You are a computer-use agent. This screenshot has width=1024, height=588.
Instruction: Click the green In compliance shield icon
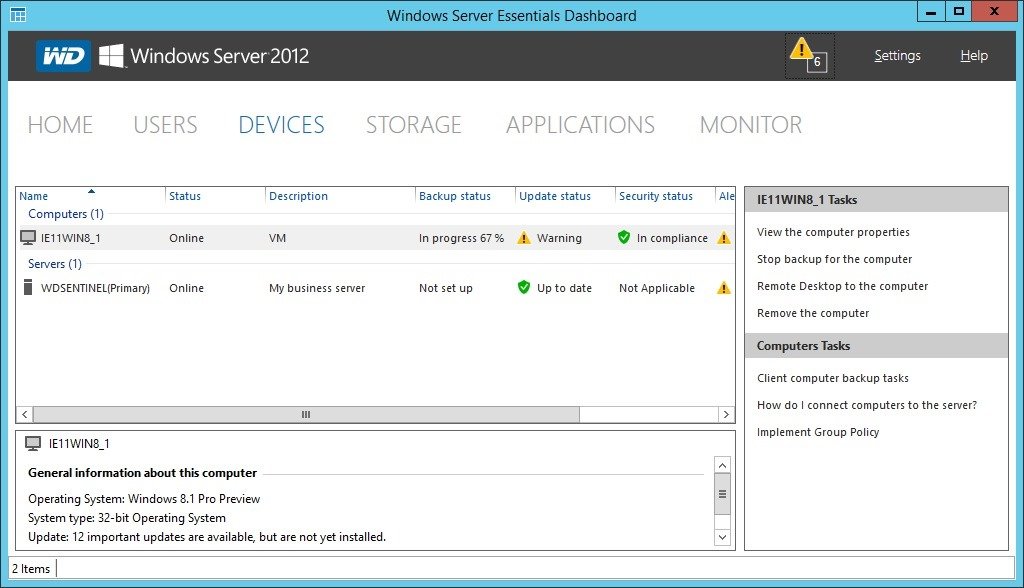click(624, 238)
